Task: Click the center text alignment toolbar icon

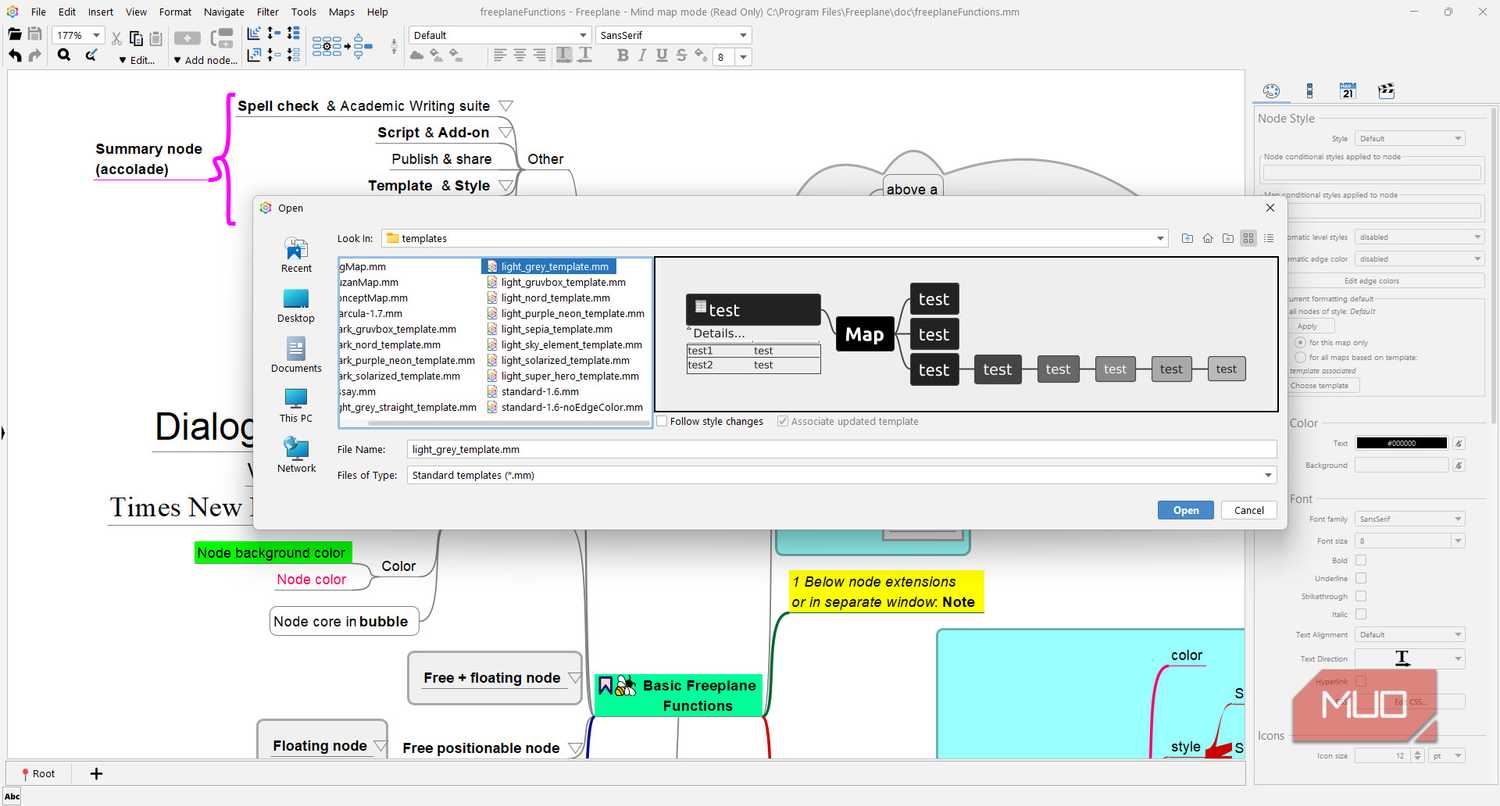Action: click(520, 56)
